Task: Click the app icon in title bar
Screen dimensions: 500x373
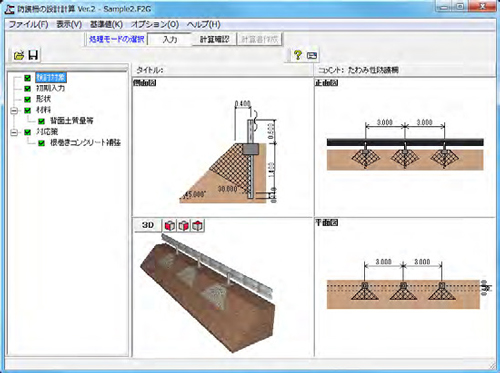Action: [9, 8]
